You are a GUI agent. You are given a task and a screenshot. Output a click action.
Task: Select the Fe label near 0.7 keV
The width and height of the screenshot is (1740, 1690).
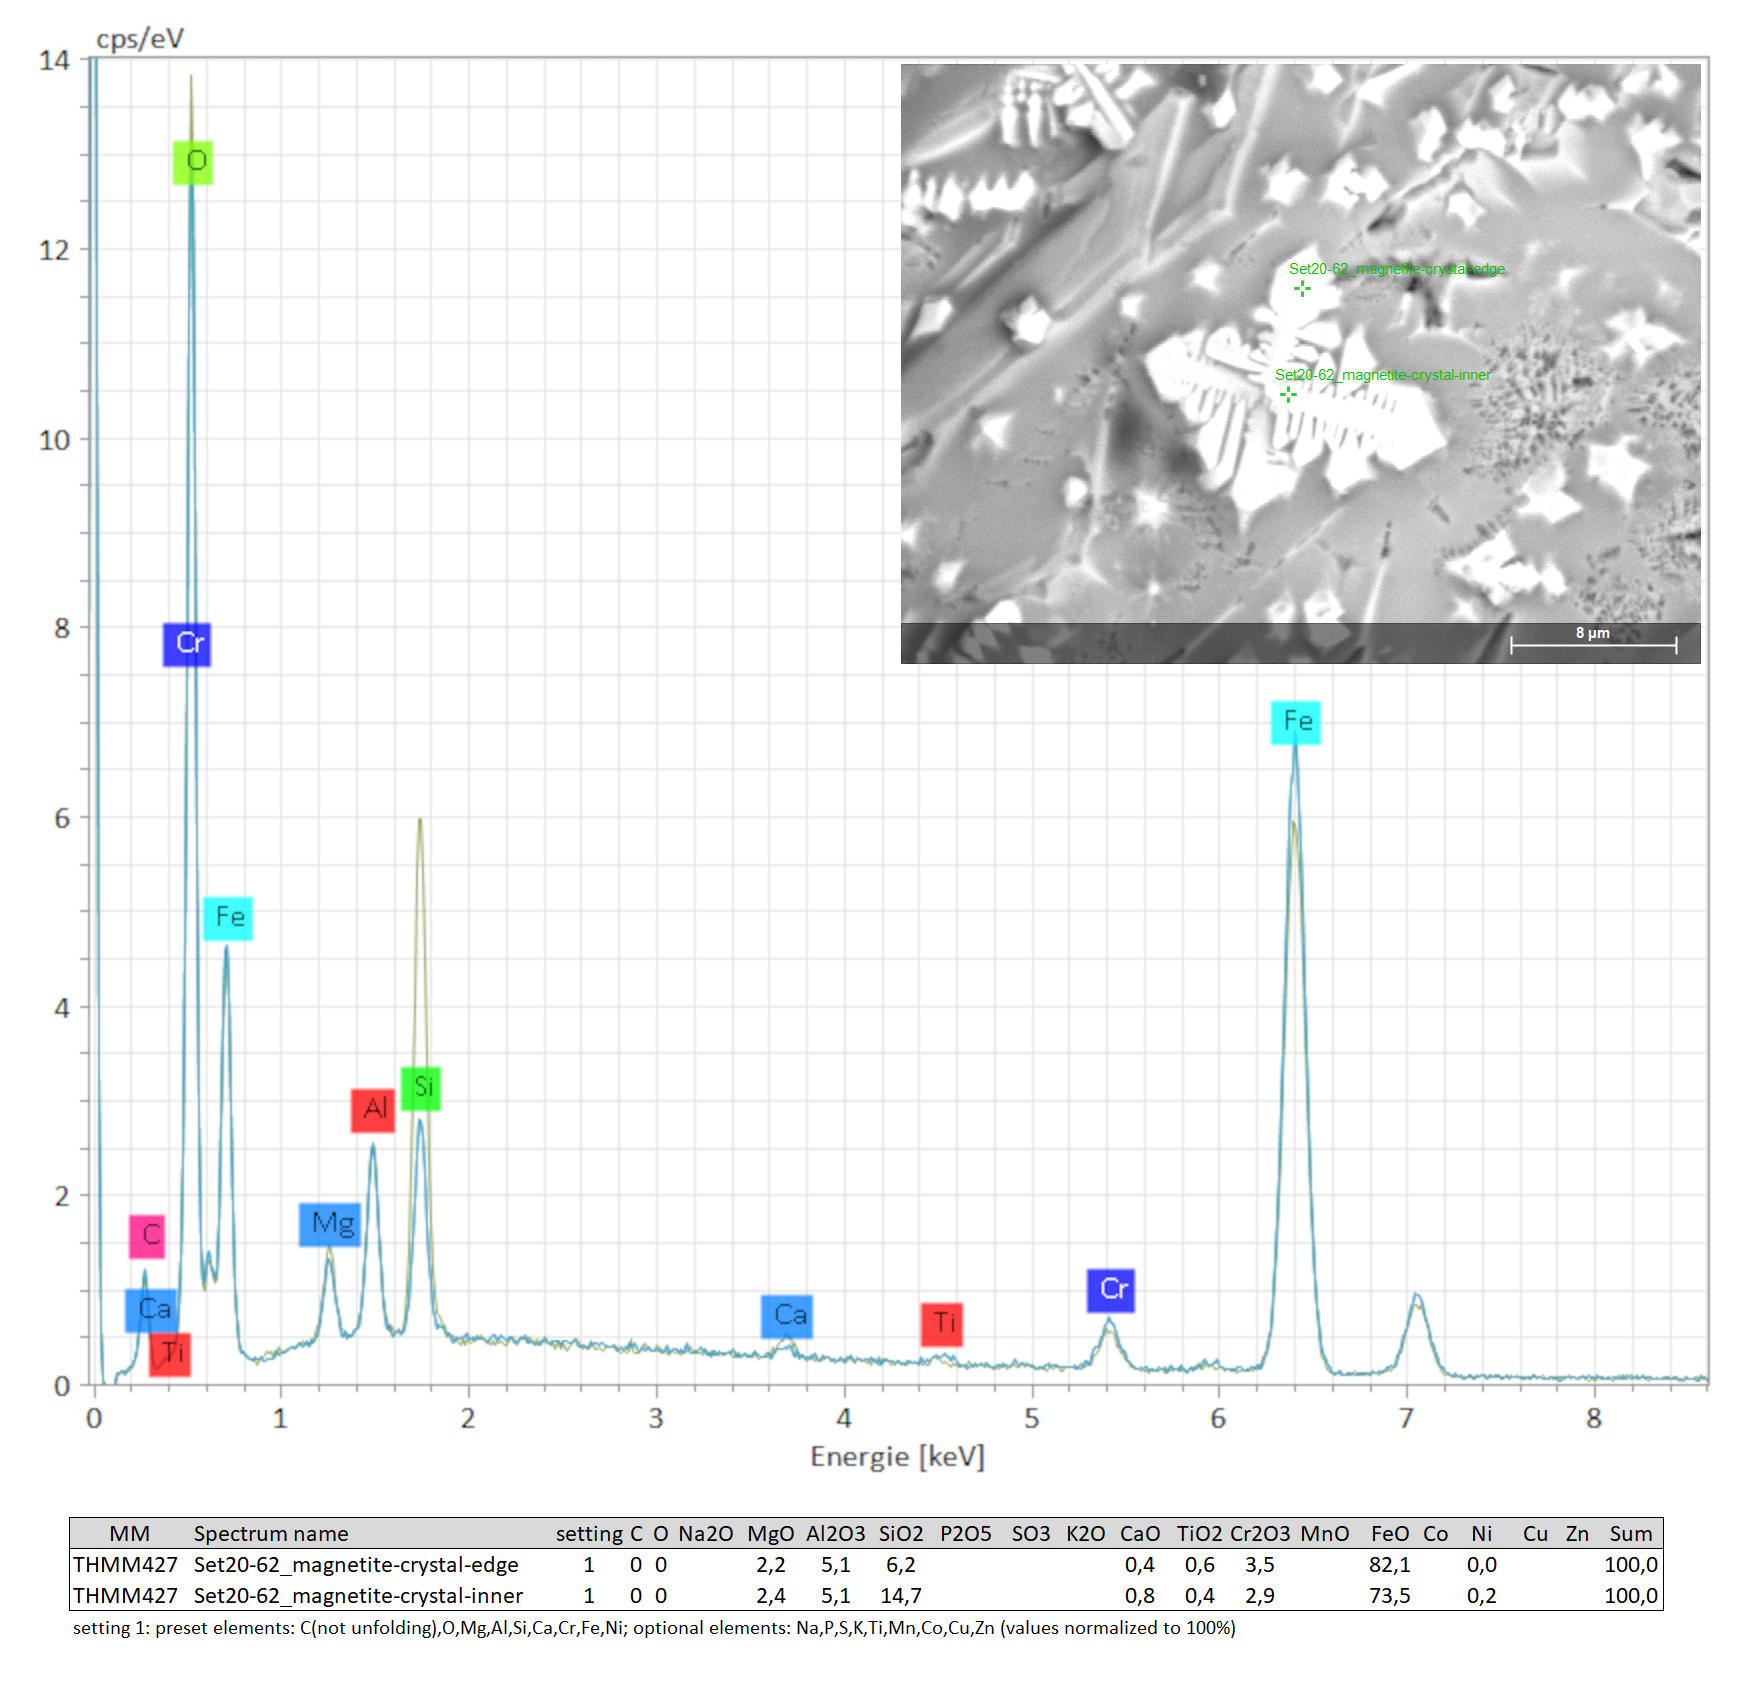[228, 918]
